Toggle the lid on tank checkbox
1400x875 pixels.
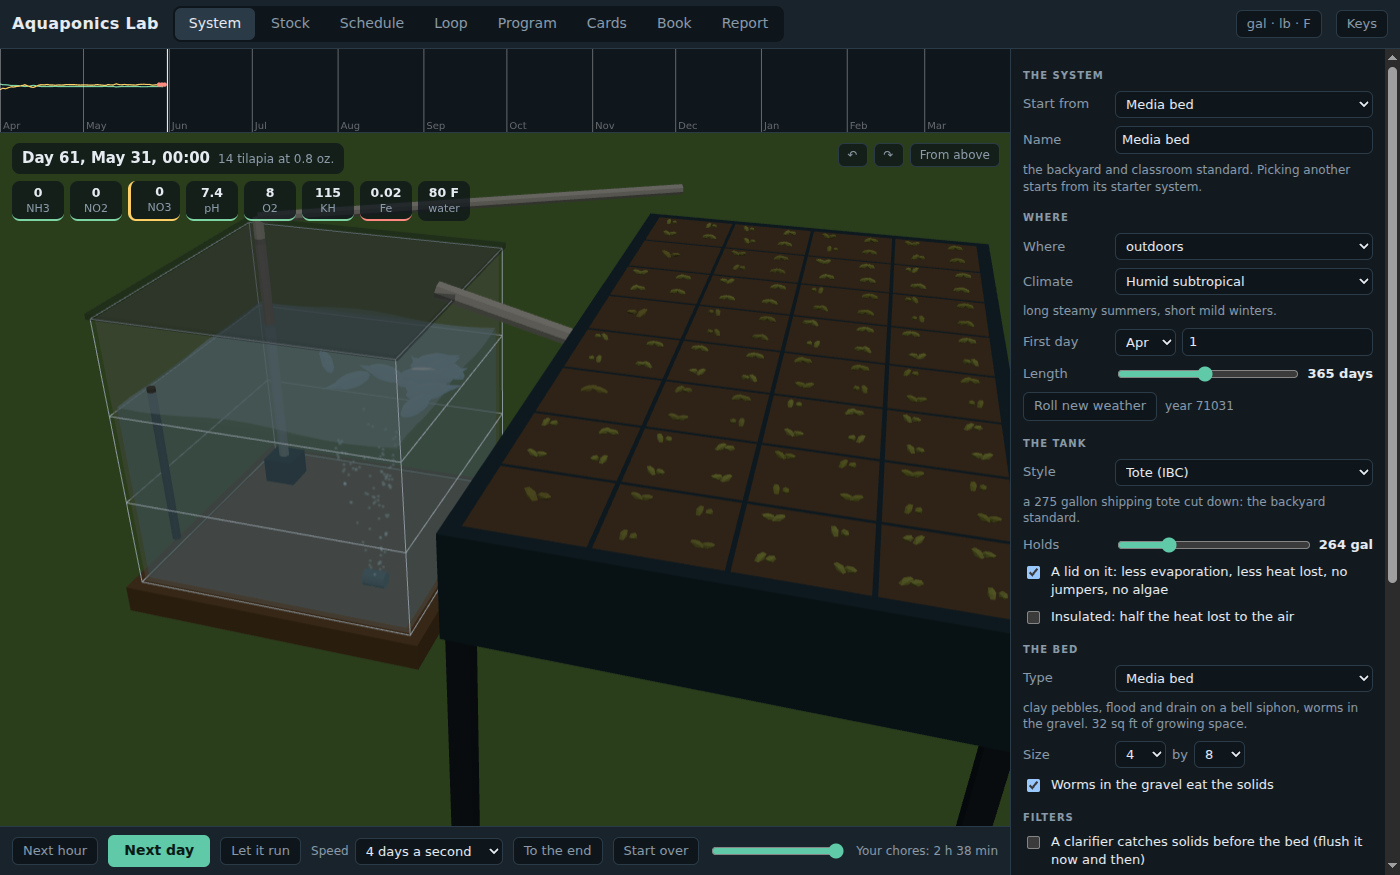pyautogui.click(x=1033, y=572)
